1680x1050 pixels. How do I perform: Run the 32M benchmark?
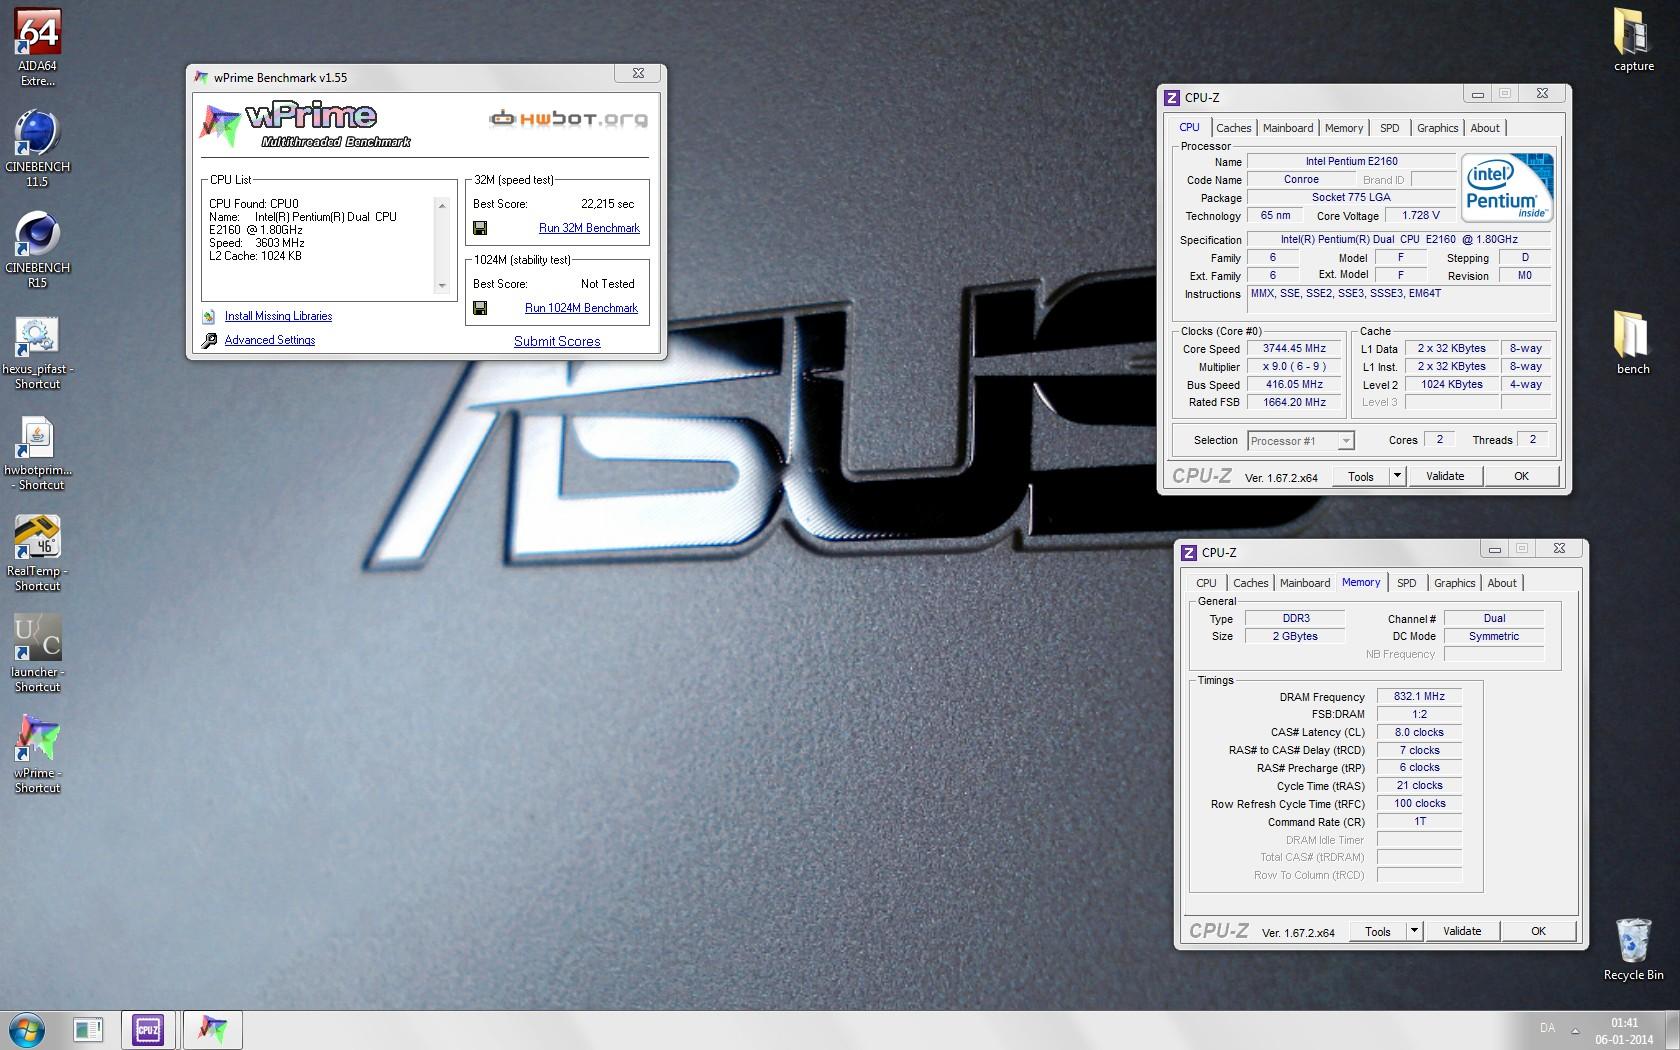pos(589,228)
